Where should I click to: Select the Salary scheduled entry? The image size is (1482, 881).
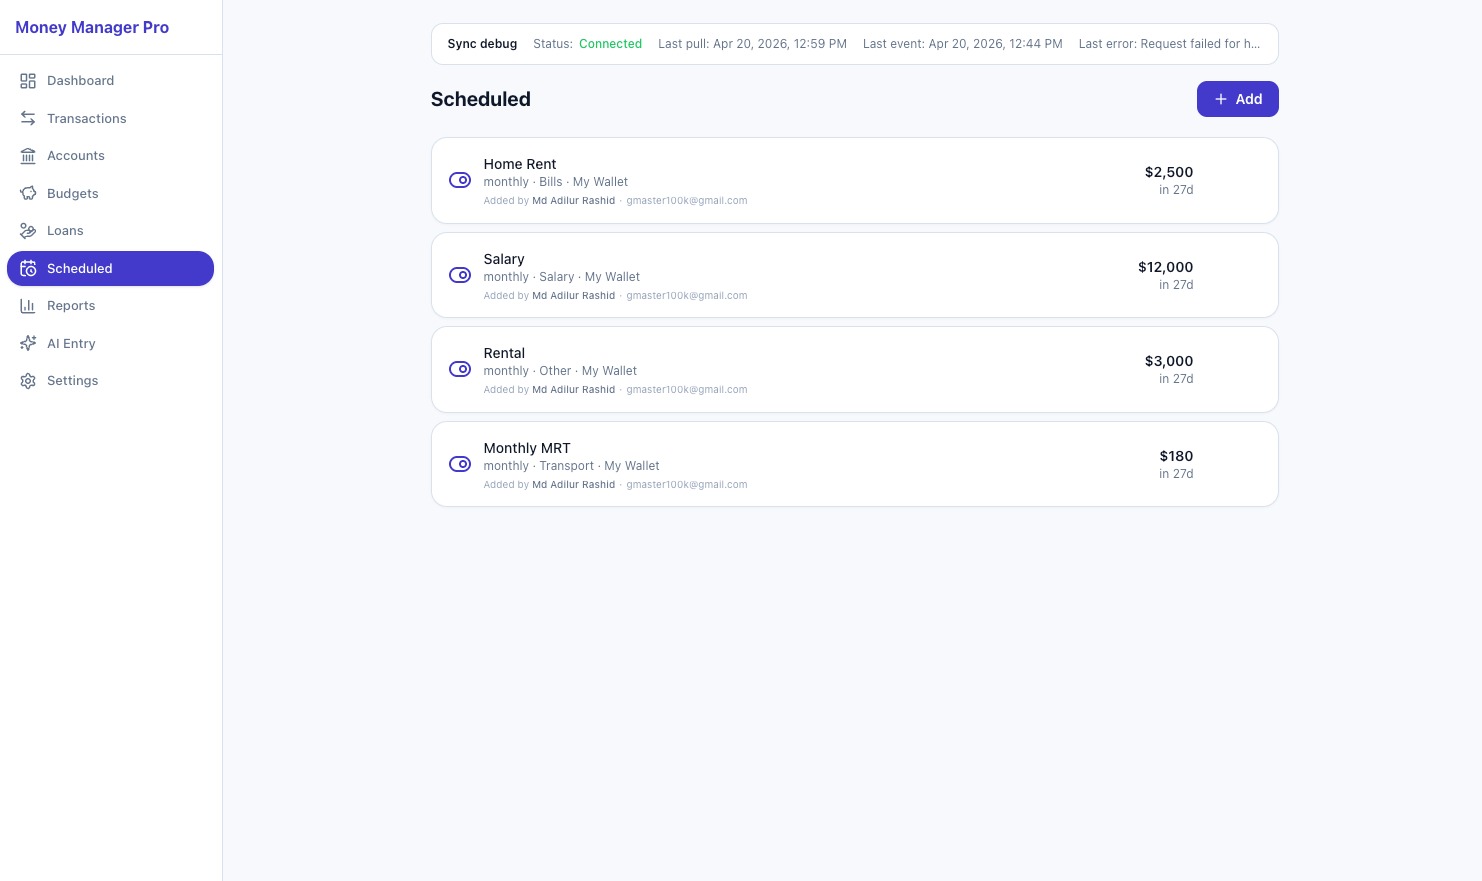(855, 275)
